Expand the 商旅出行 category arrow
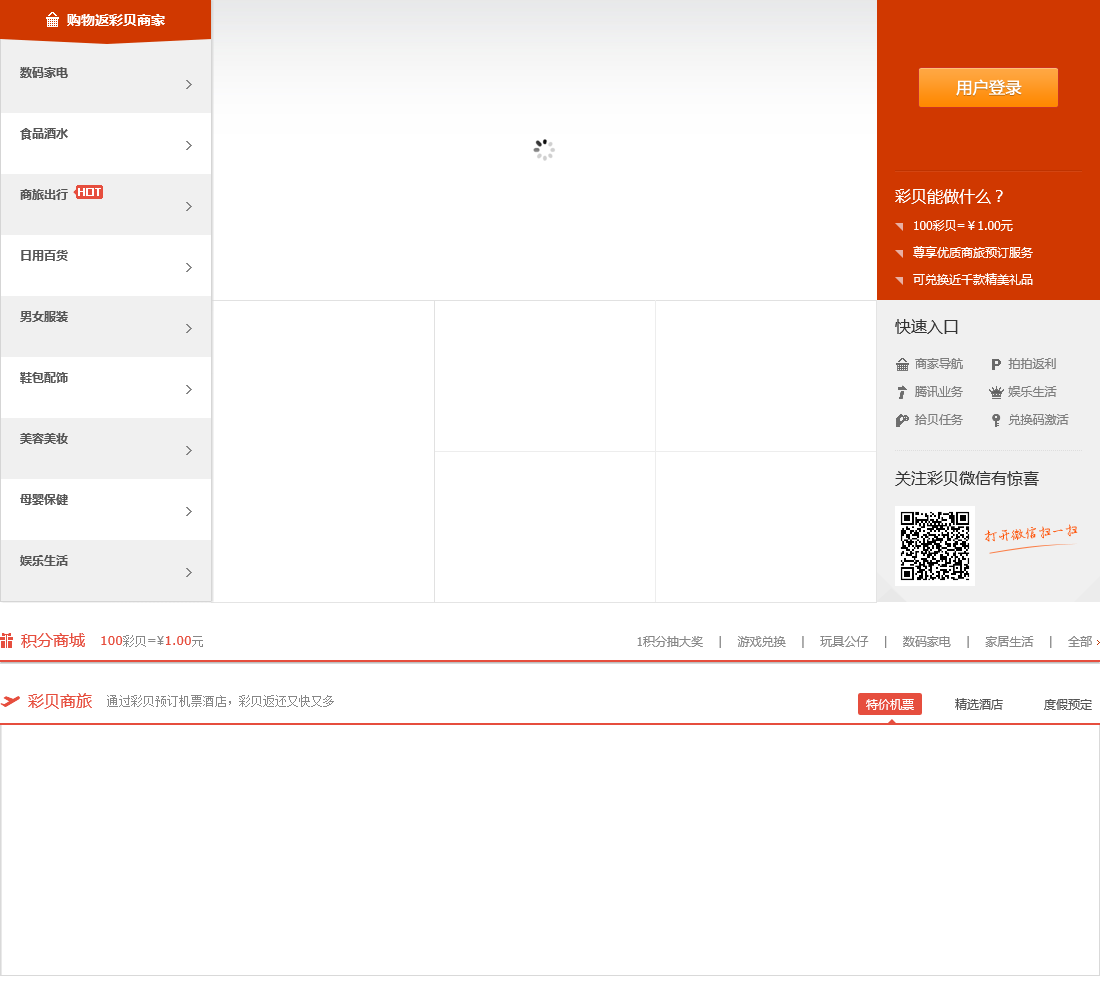Image resolution: width=1100 pixels, height=1000 pixels. click(189, 206)
